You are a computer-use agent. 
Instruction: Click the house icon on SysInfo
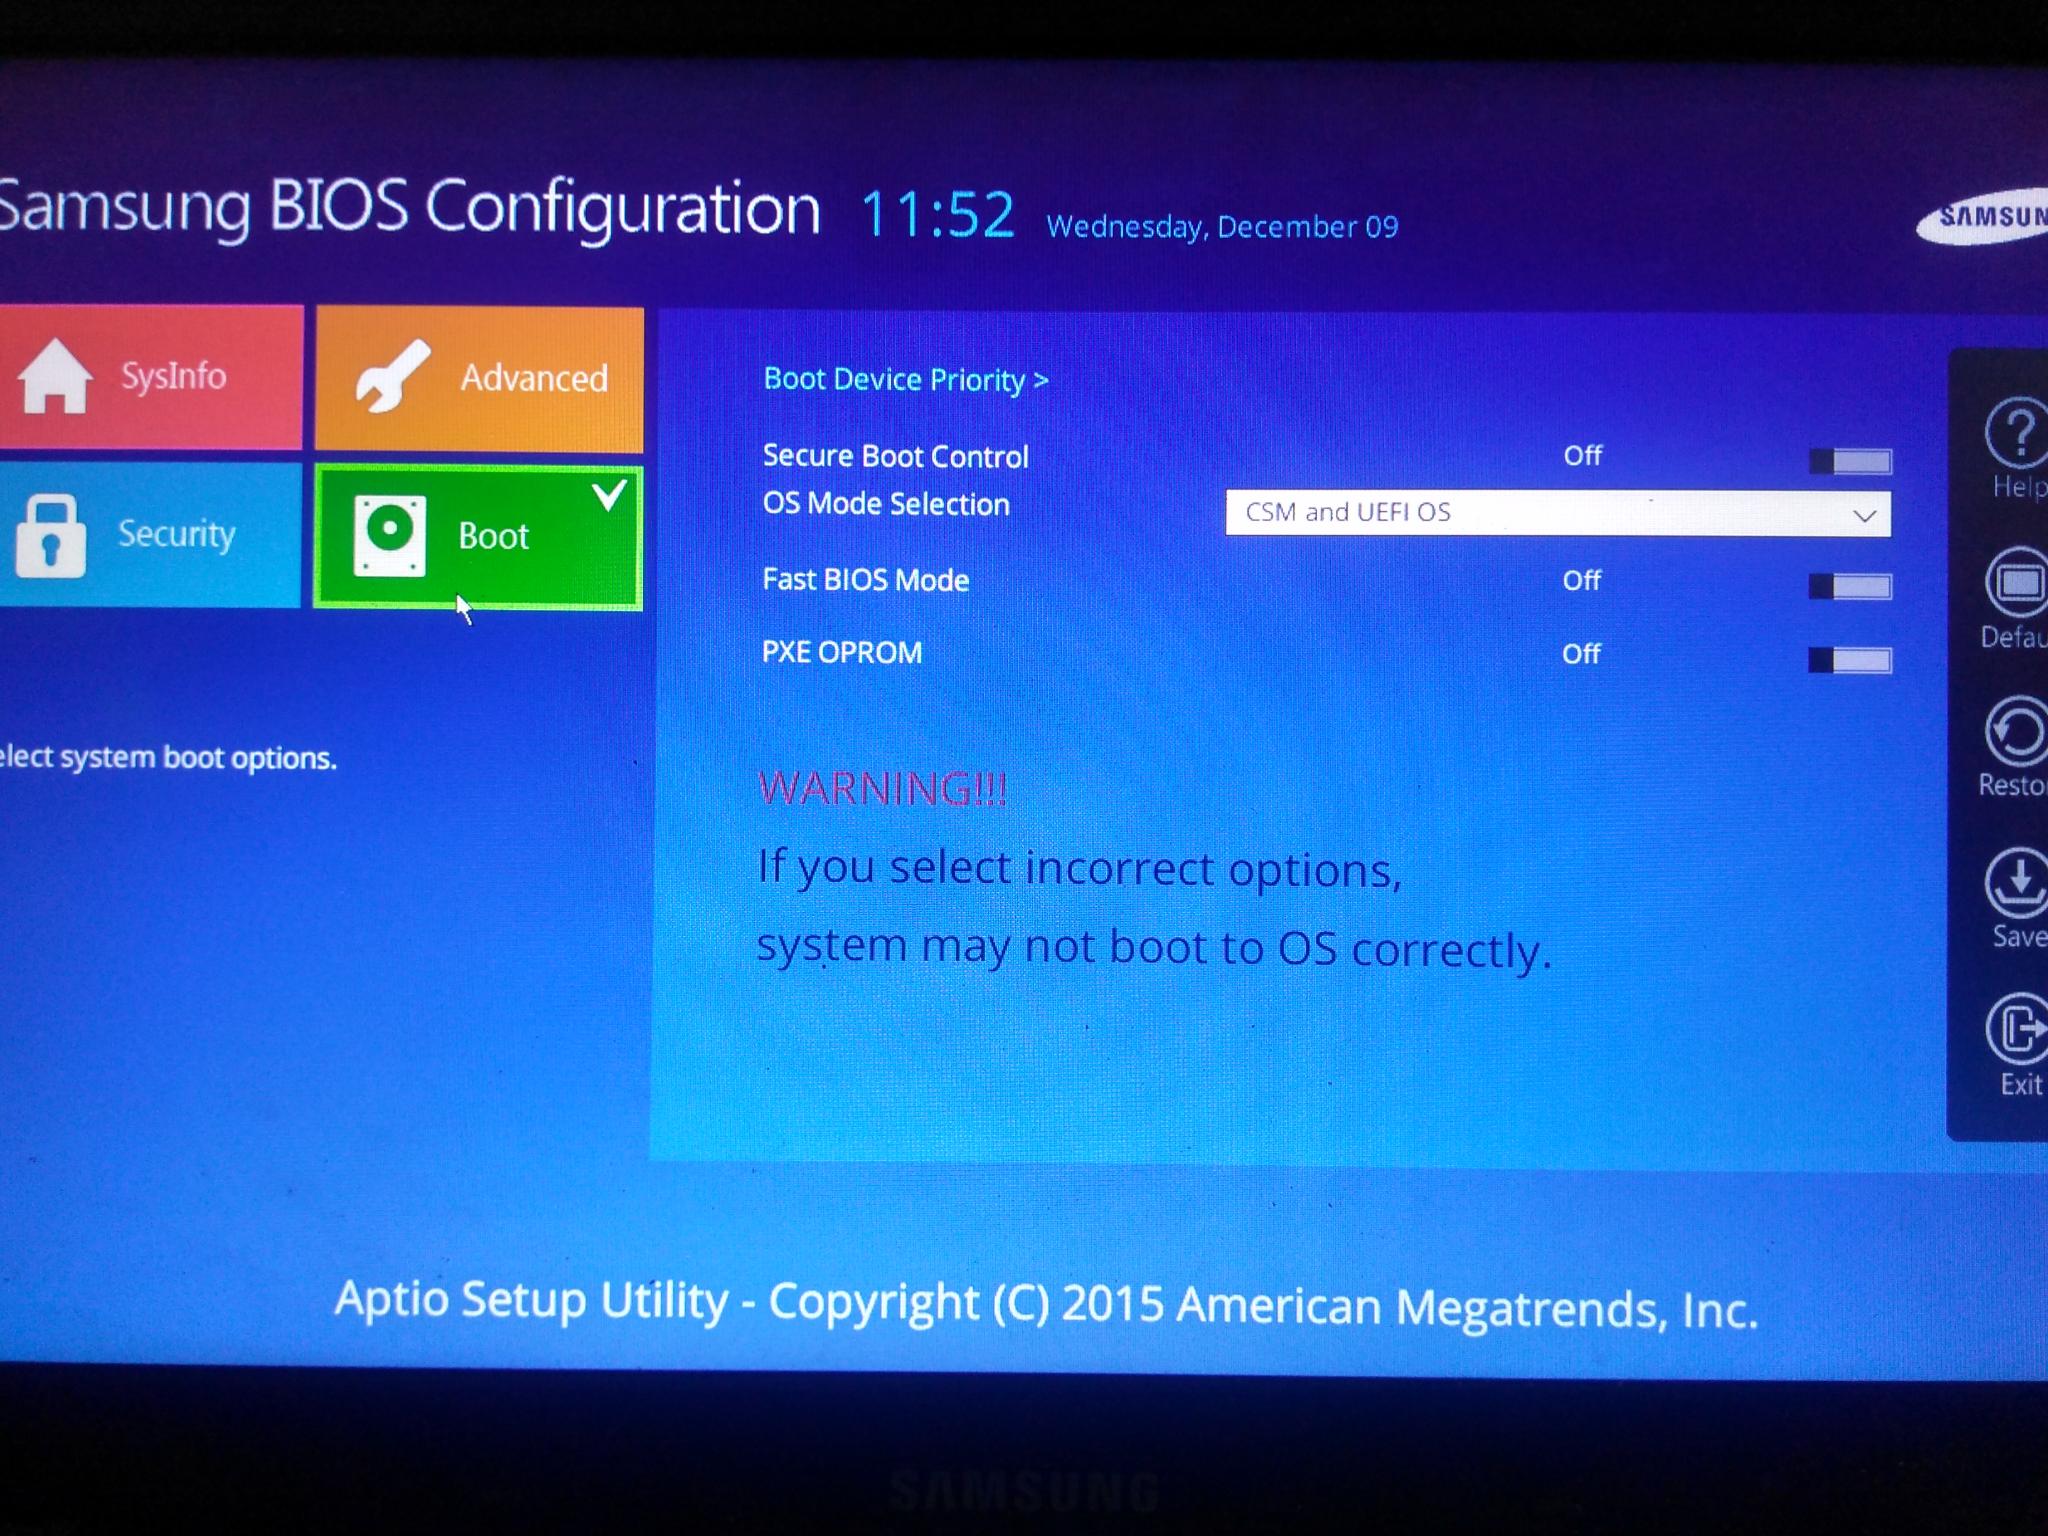pyautogui.click(x=54, y=376)
